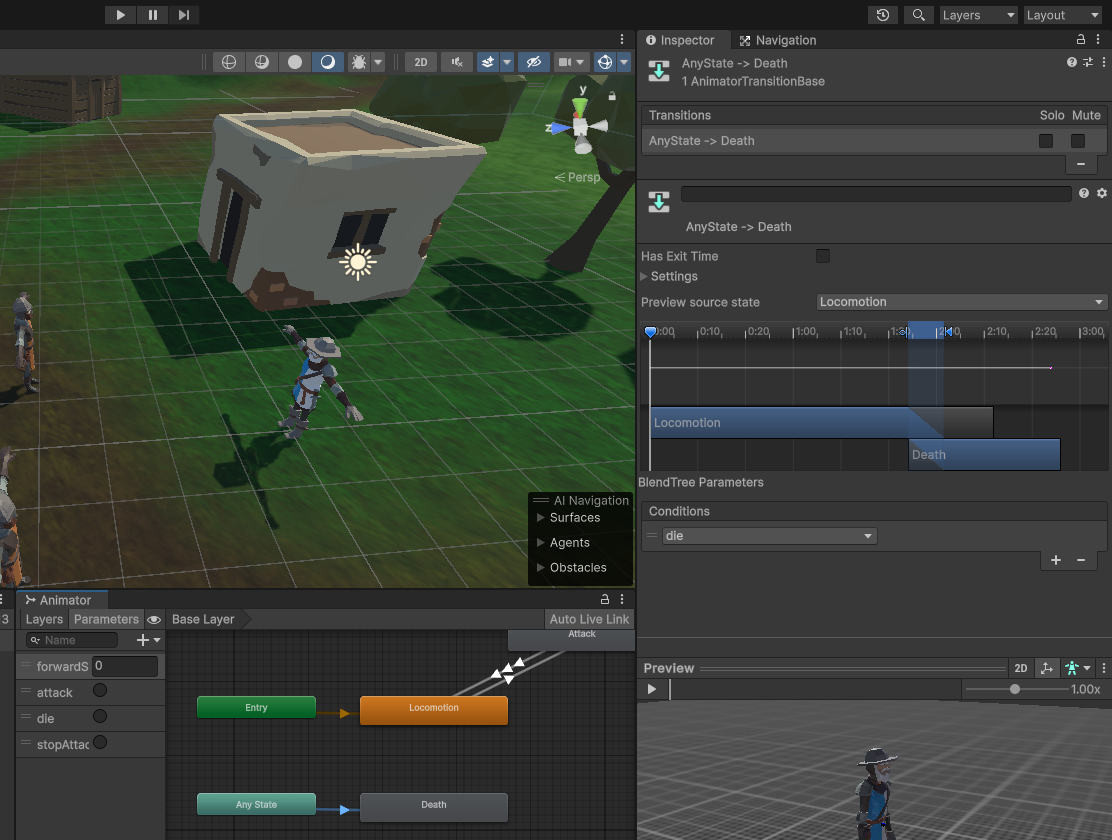The width and height of the screenshot is (1112, 840).
Task: Switch to the Navigation tab
Action: [x=778, y=40]
